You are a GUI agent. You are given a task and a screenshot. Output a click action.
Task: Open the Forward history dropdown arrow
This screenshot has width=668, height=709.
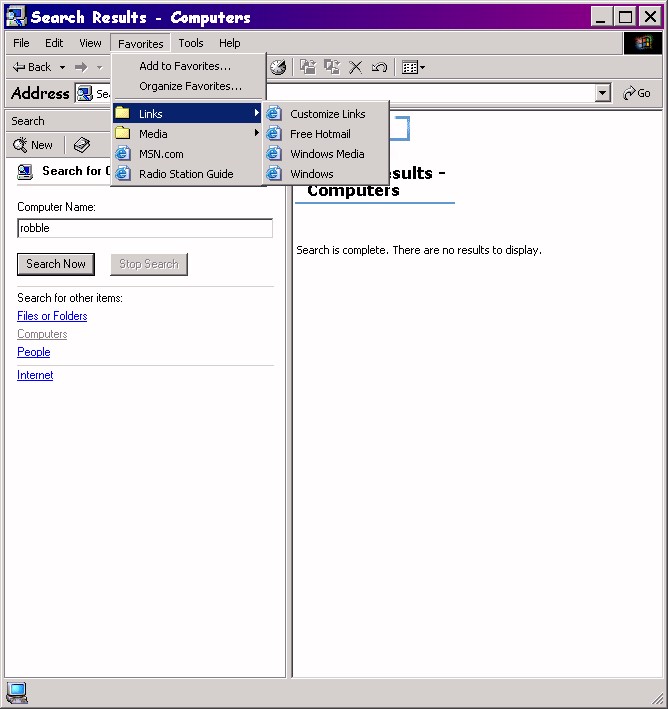click(99, 67)
